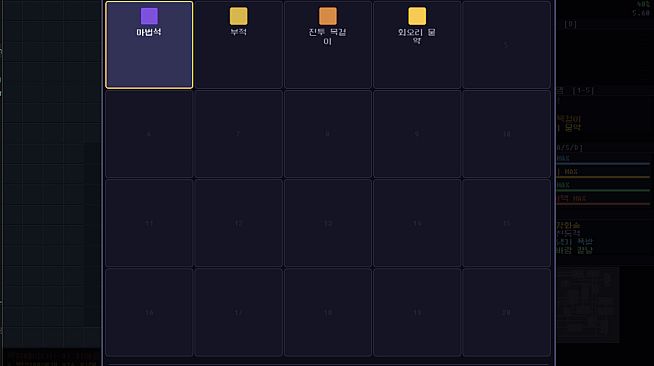This screenshot has height=366, width=654.
Task: Click the dimmed minimap thumbnail
Action: 587,305
